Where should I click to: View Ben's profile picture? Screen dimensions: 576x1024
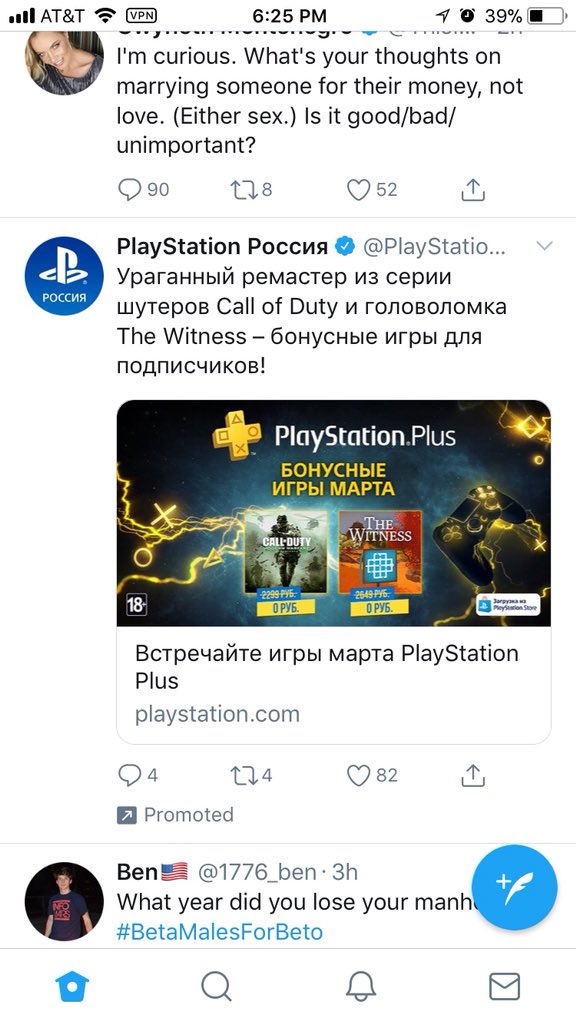click(64, 901)
